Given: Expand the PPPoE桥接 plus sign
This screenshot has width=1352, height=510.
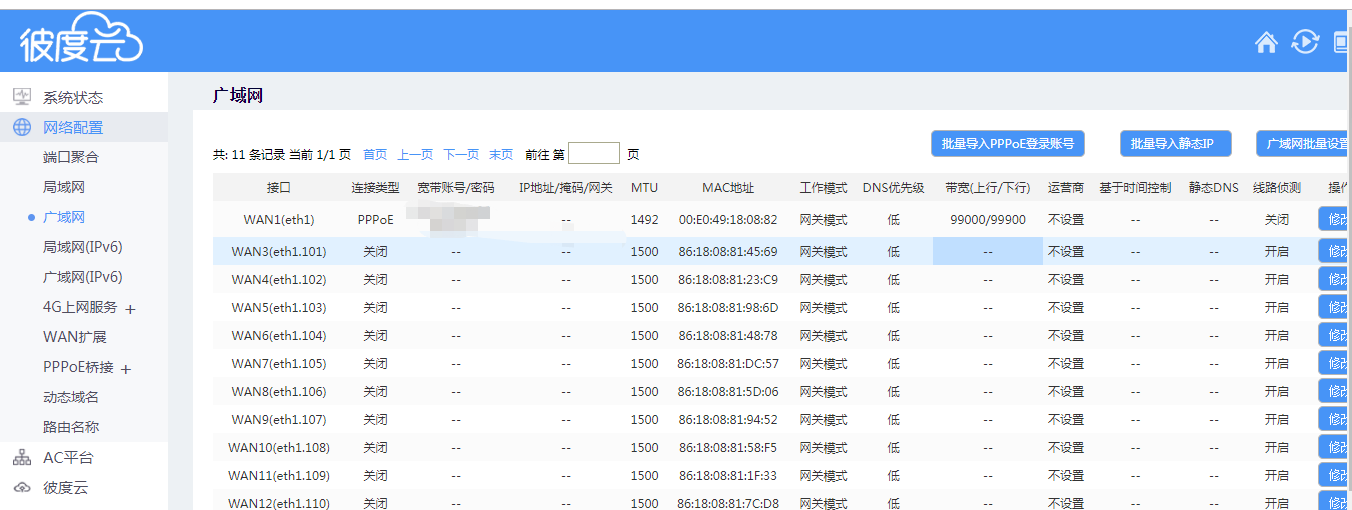Looking at the screenshot, I should click(126, 369).
